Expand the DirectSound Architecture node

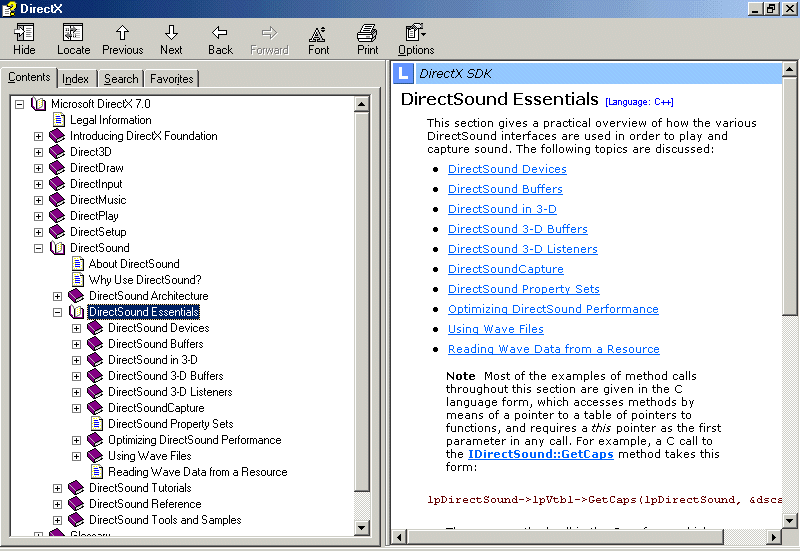click(x=58, y=296)
